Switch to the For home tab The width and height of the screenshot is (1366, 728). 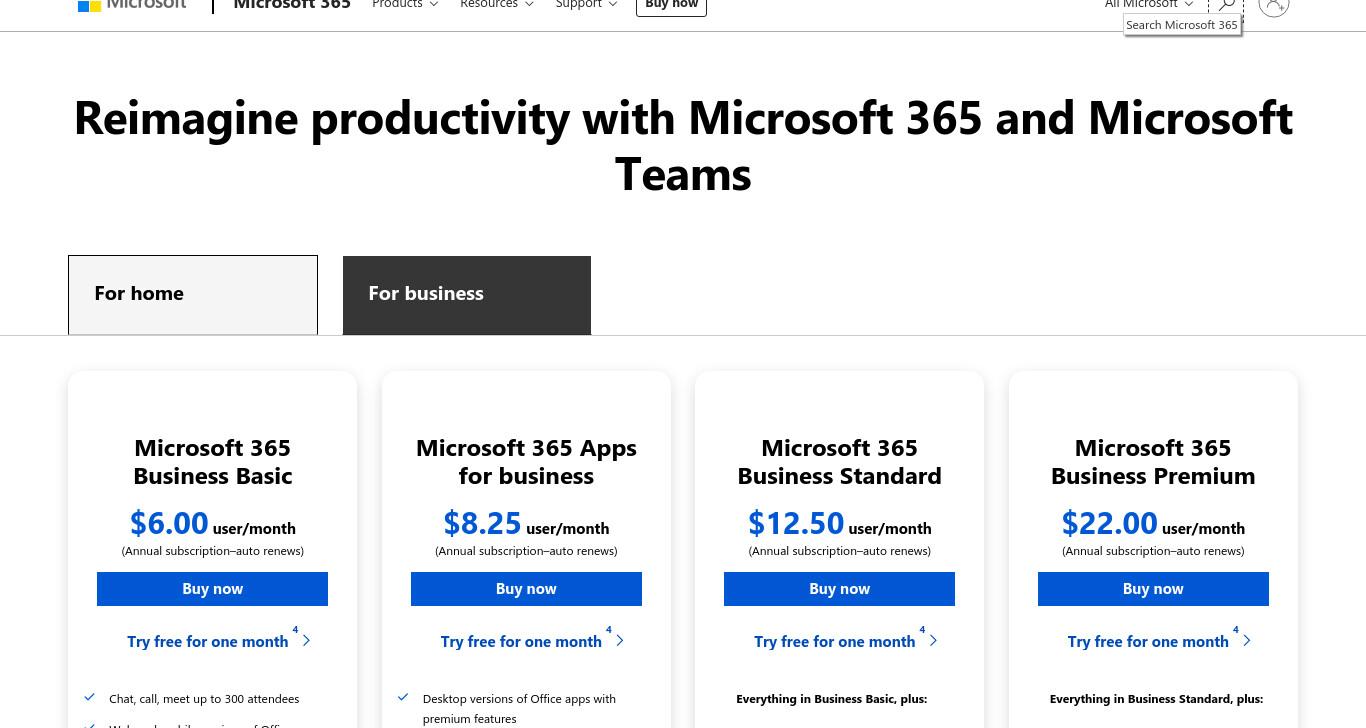193,295
